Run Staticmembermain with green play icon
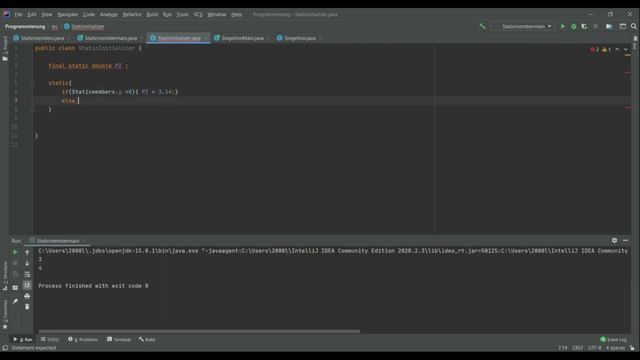The image size is (640, 360). coord(563,26)
